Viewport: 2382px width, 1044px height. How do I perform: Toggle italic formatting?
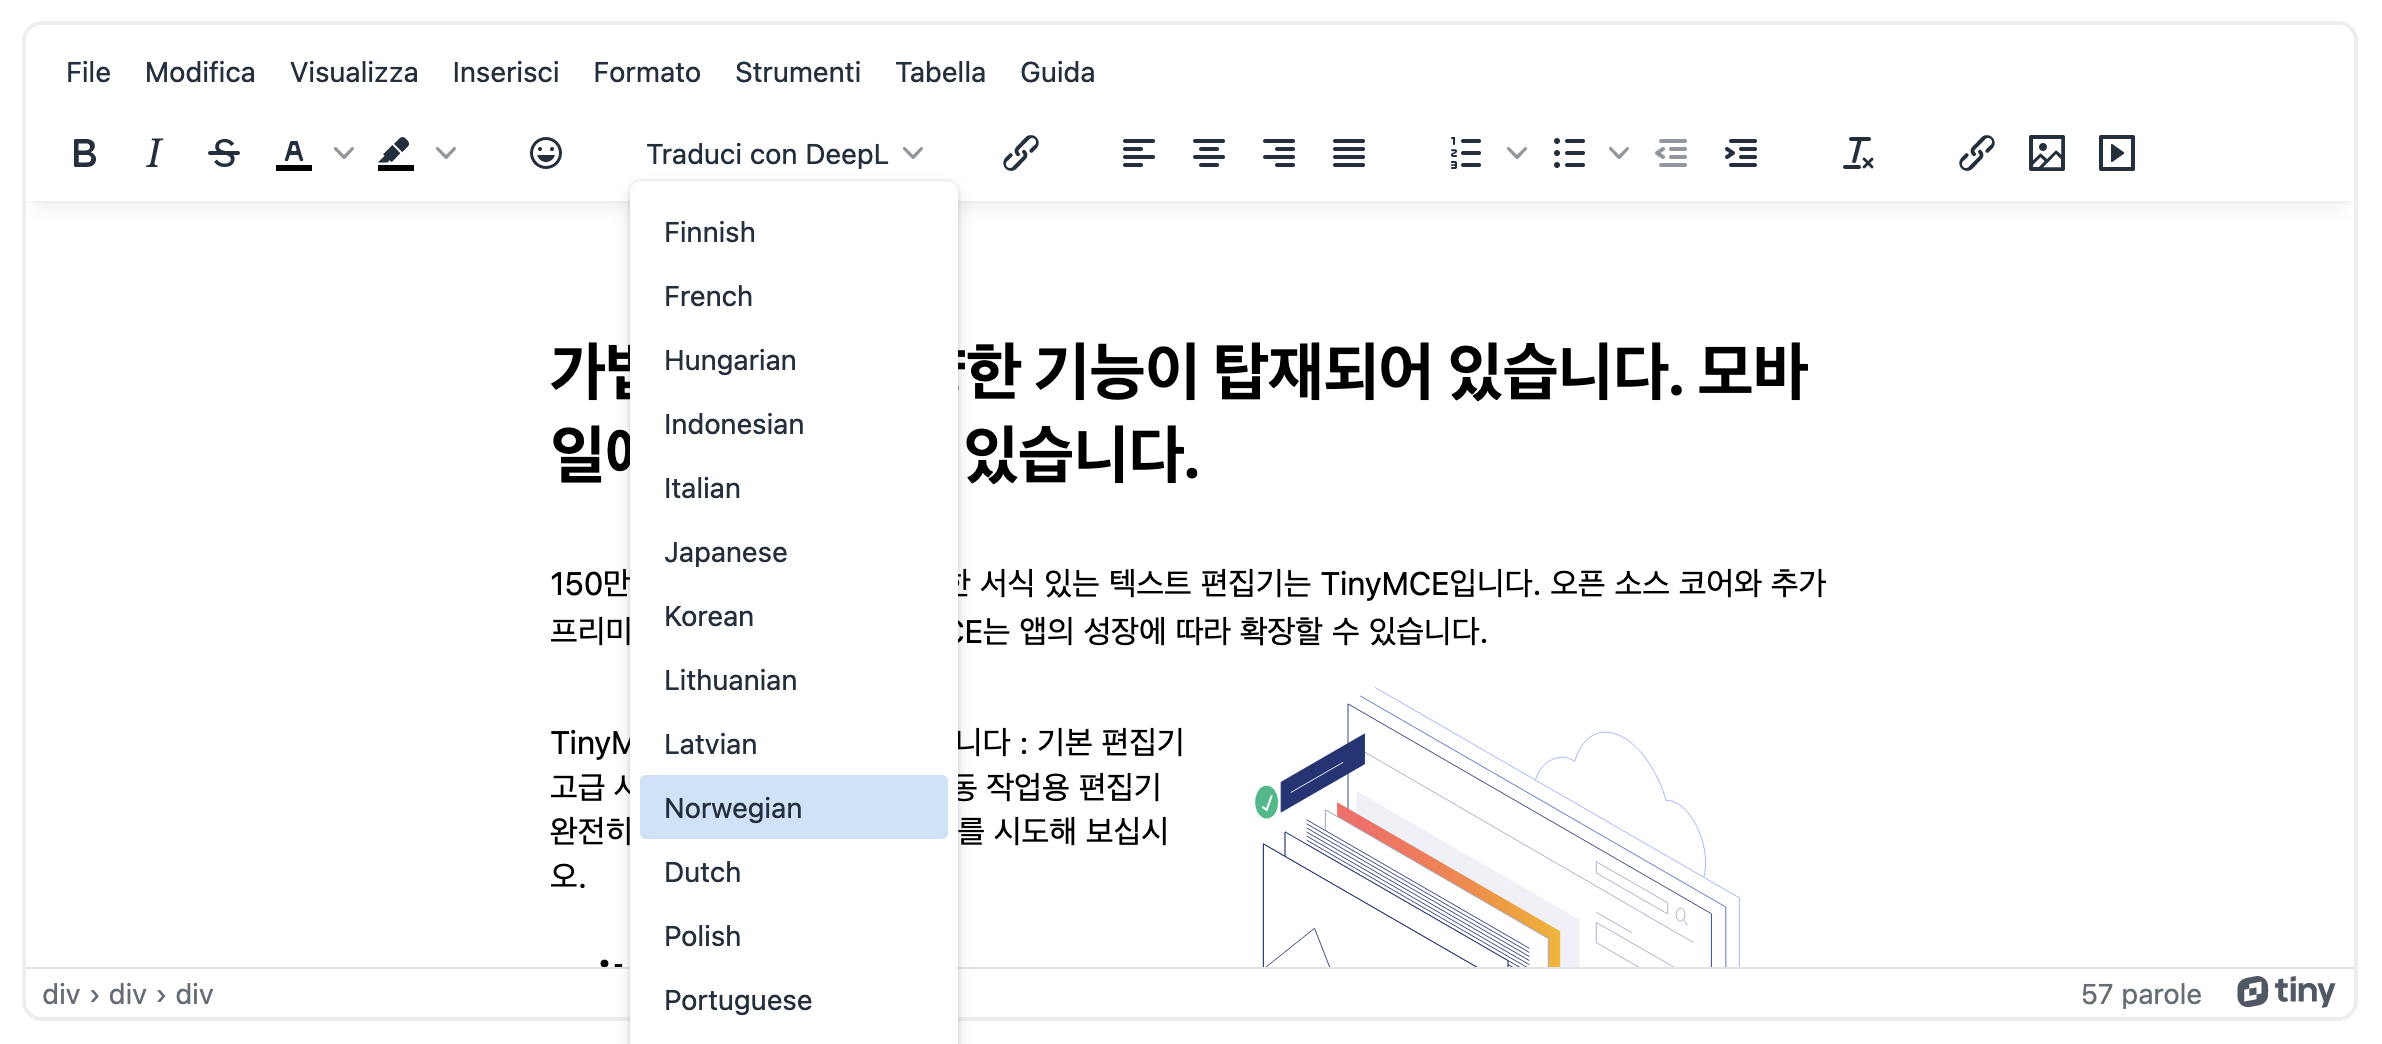click(x=154, y=154)
